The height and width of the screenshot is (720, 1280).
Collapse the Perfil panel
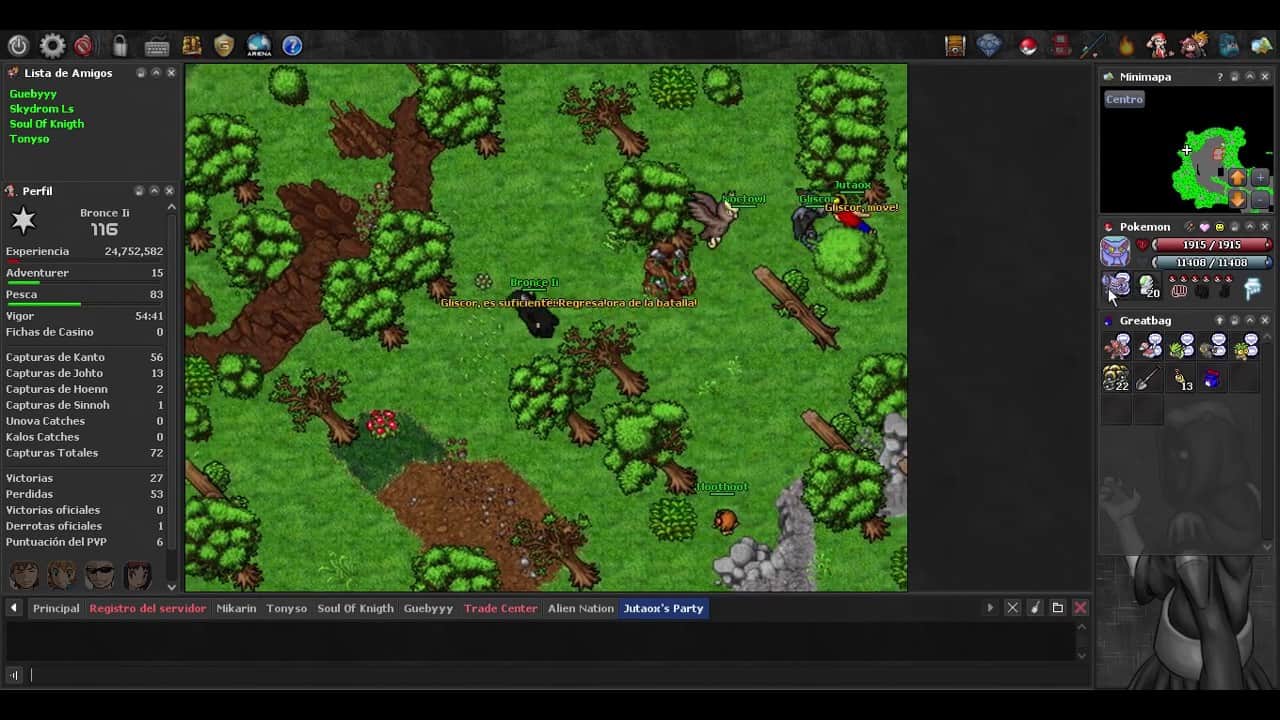pyautogui.click(x=154, y=191)
